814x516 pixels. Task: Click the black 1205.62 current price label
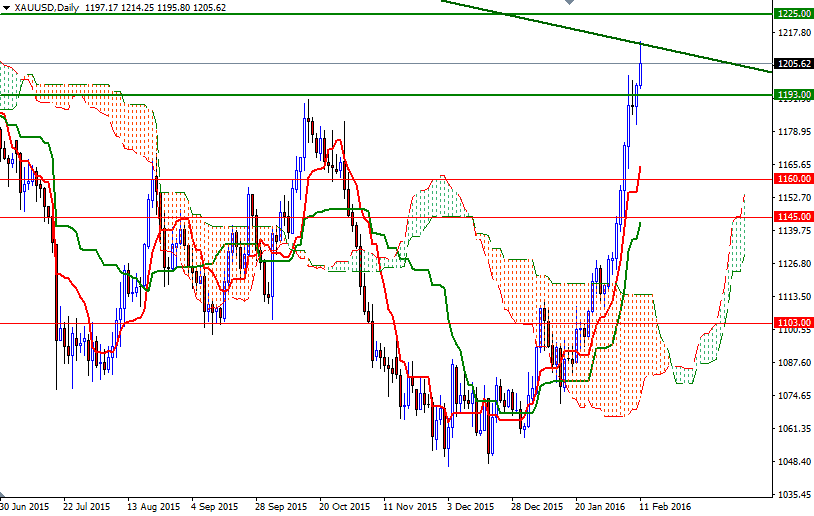793,64
